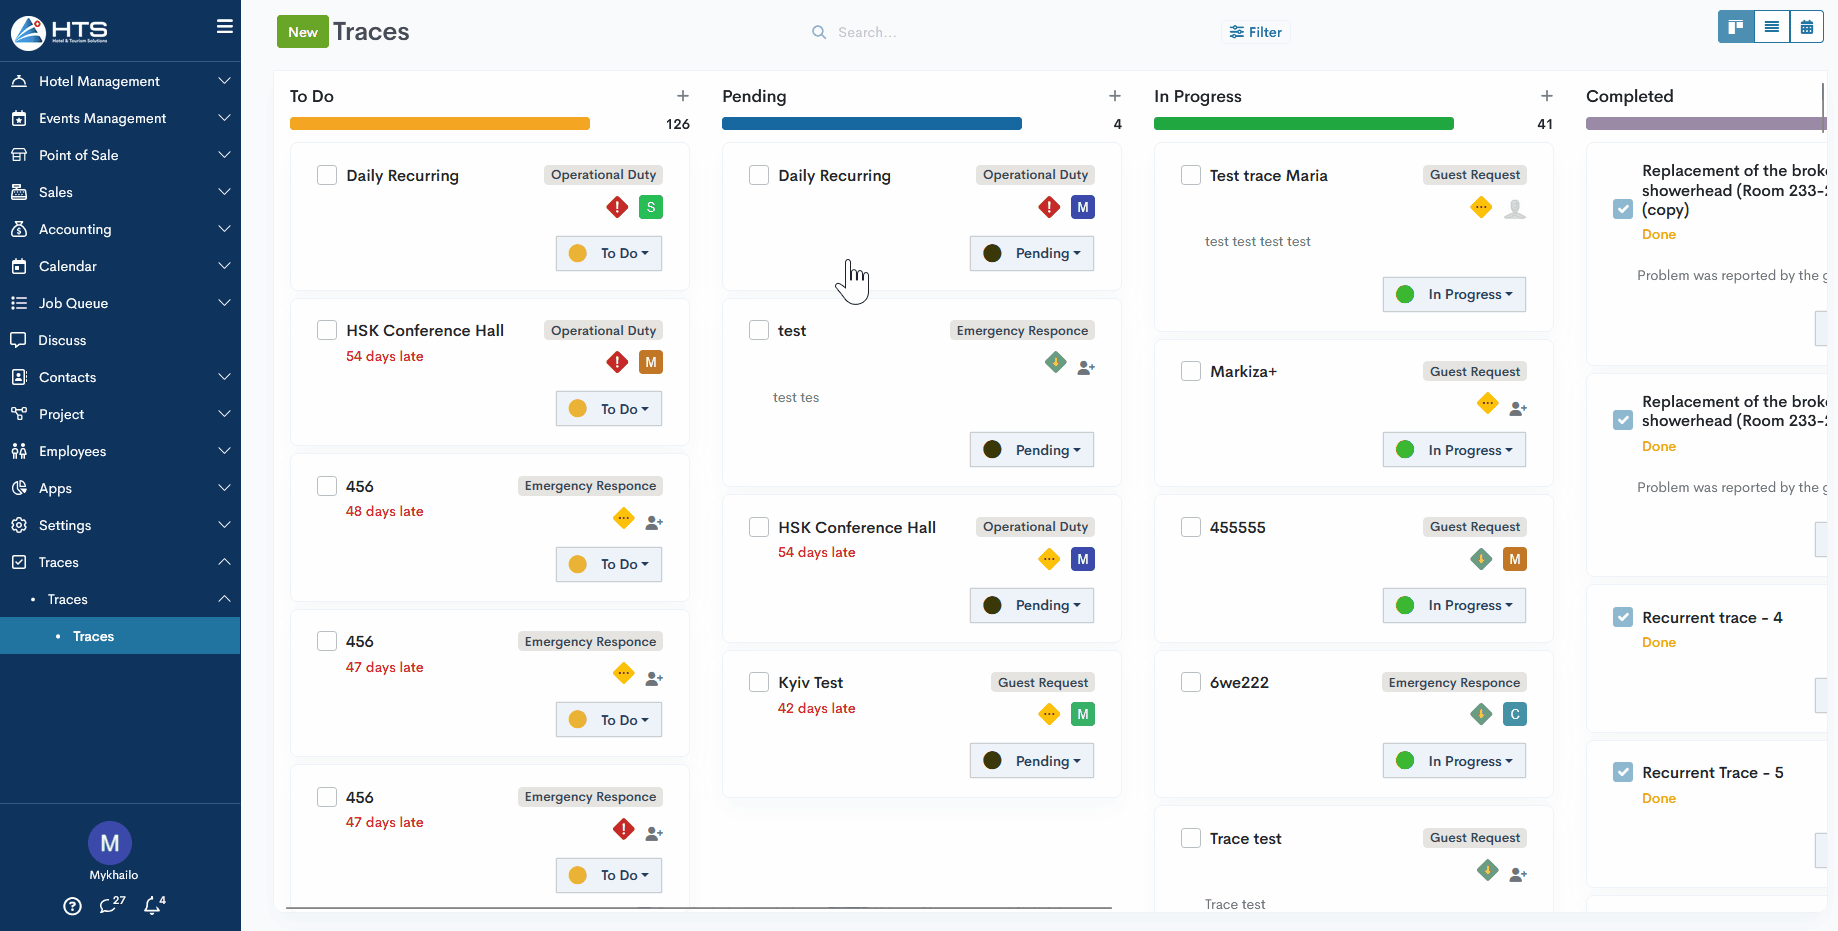Uncheck the Recurrent trace - 4 checkbox
Screen dimensions: 1838x931
click(x=1623, y=617)
